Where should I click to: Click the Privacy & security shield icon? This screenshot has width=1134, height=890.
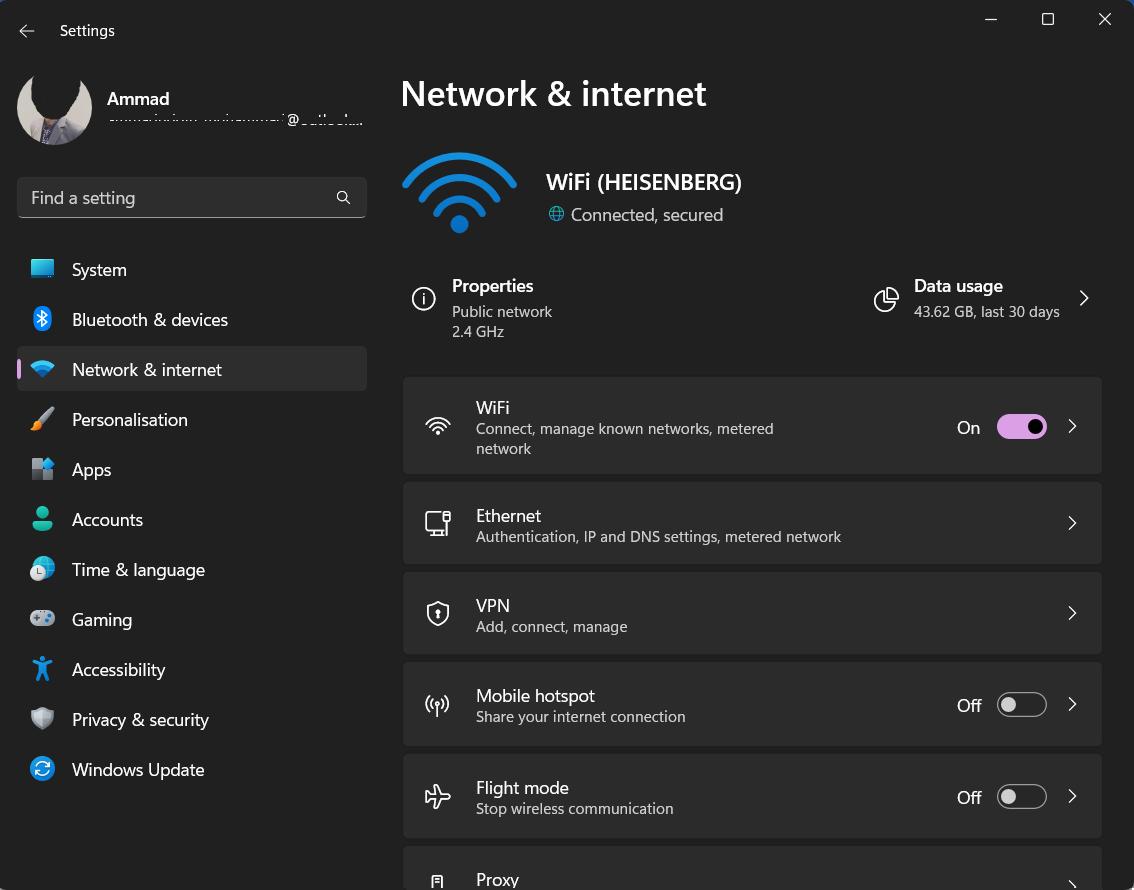pos(42,719)
